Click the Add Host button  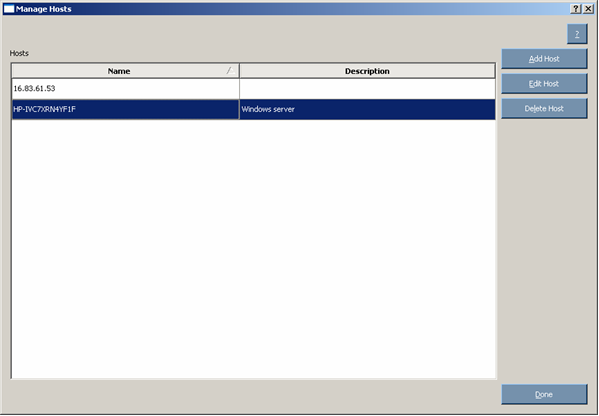pos(544,59)
